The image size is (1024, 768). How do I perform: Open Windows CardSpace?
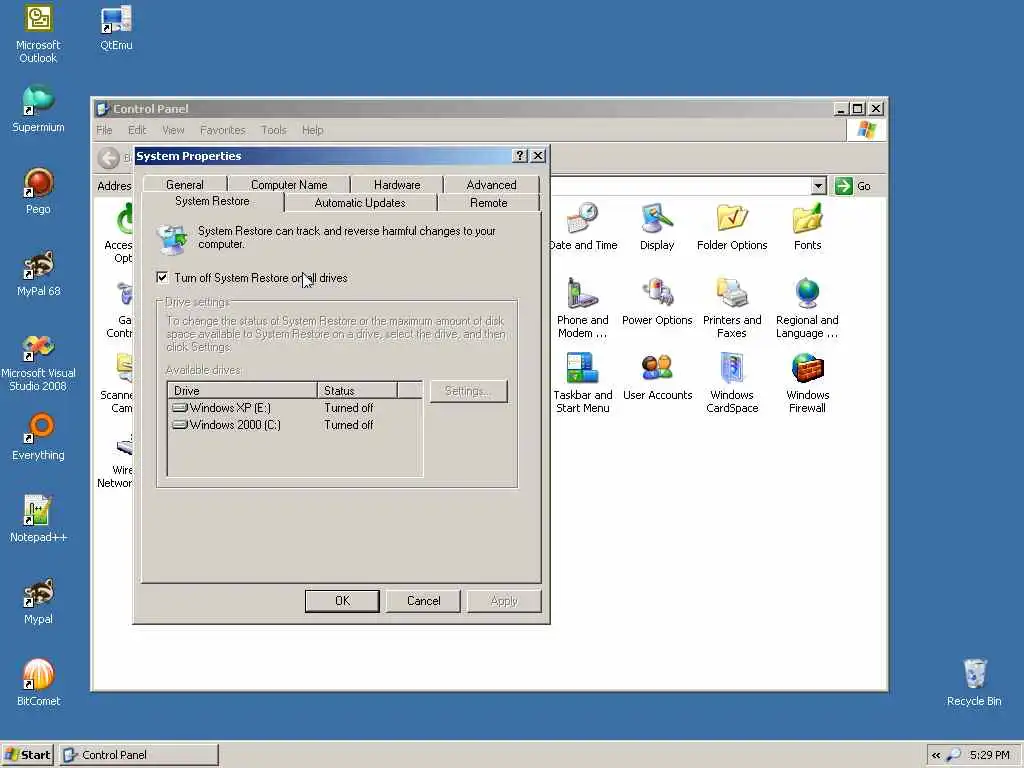[732, 383]
